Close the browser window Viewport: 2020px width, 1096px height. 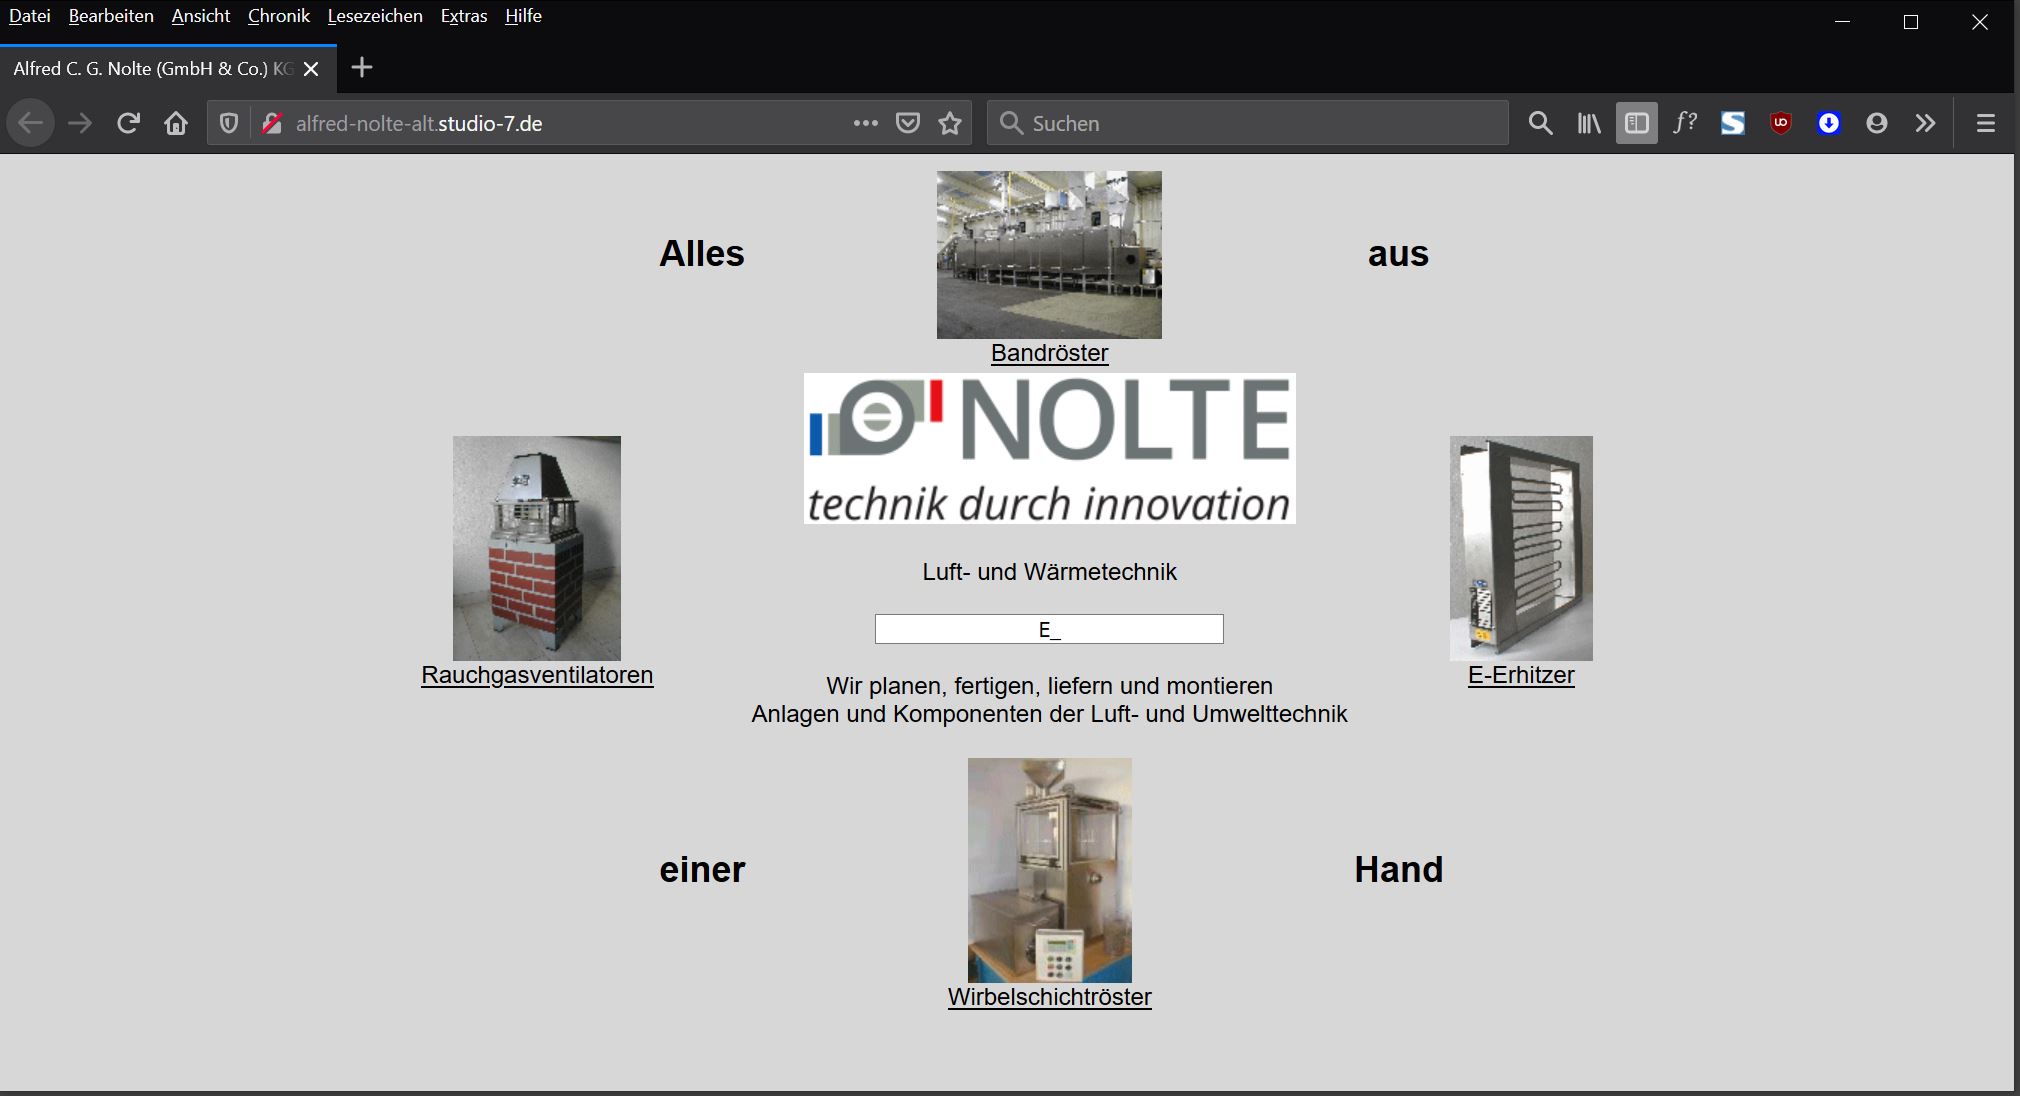(1979, 21)
